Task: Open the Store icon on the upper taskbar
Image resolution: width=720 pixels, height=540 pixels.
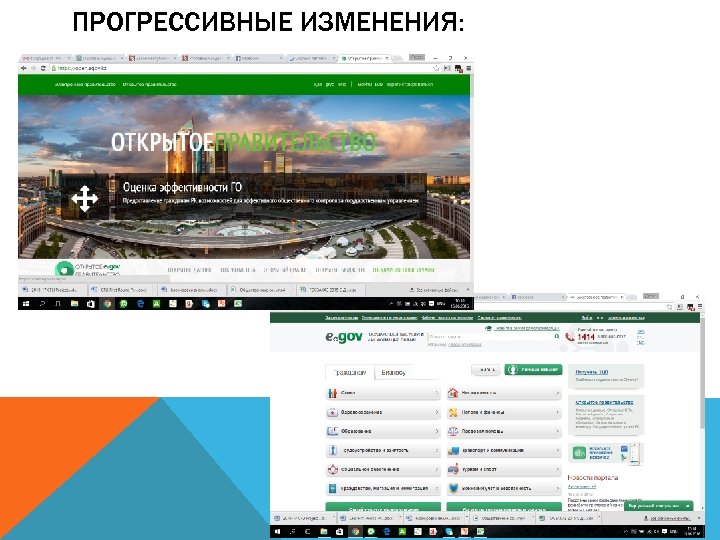Action: click(x=90, y=304)
